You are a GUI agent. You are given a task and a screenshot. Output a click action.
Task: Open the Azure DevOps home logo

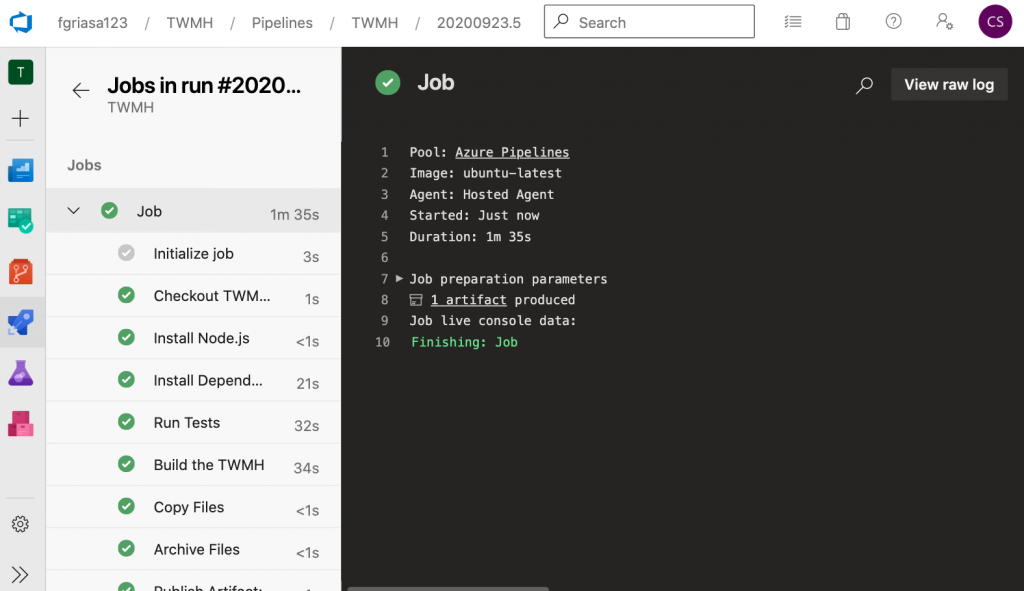21,22
